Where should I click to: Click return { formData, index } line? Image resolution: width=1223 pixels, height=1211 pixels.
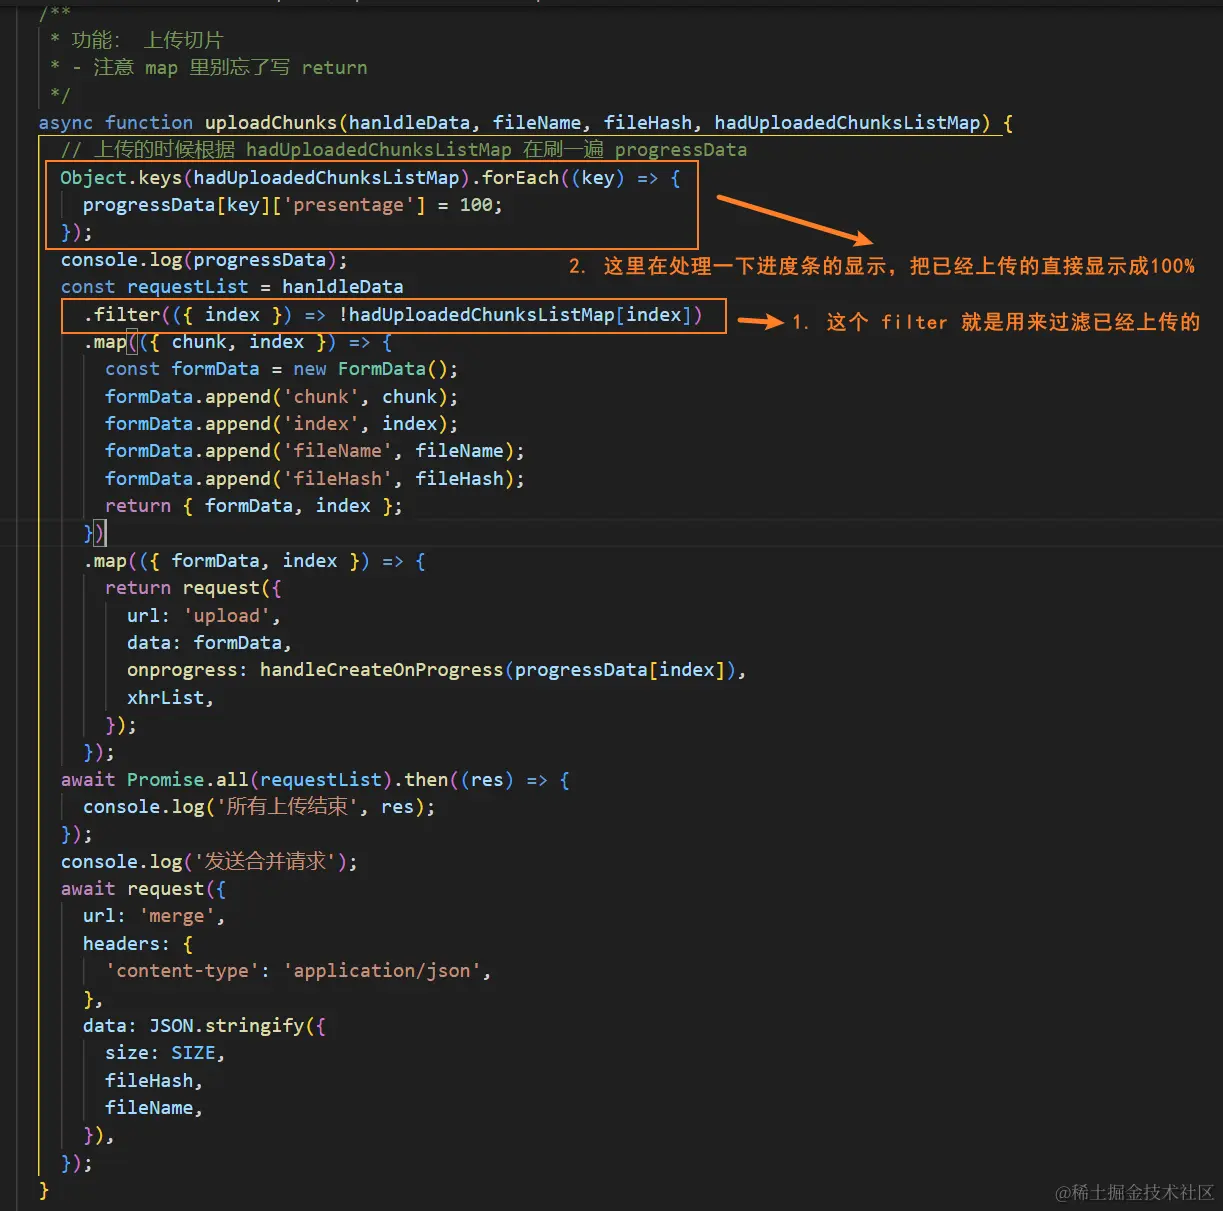(x=253, y=506)
